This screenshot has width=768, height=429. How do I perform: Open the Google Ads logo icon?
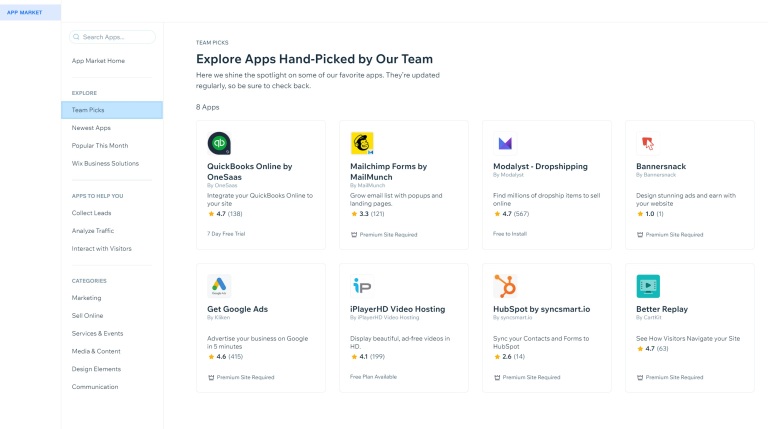[219, 286]
